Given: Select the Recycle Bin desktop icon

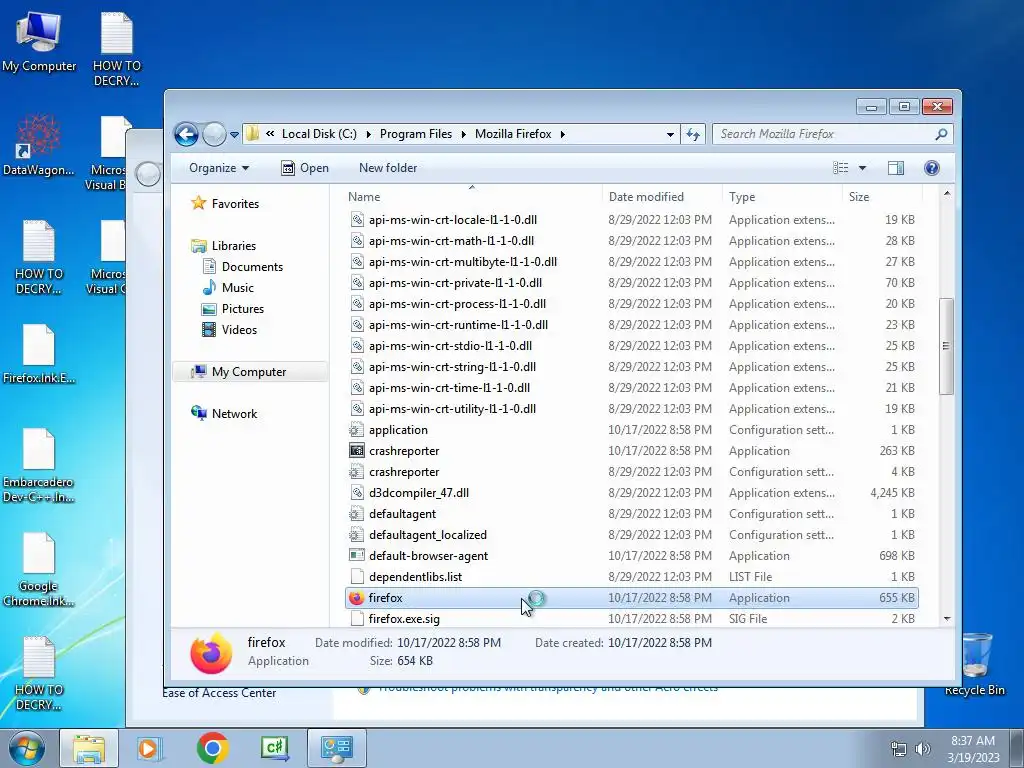Looking at the screenshot, I should point(974,664).
